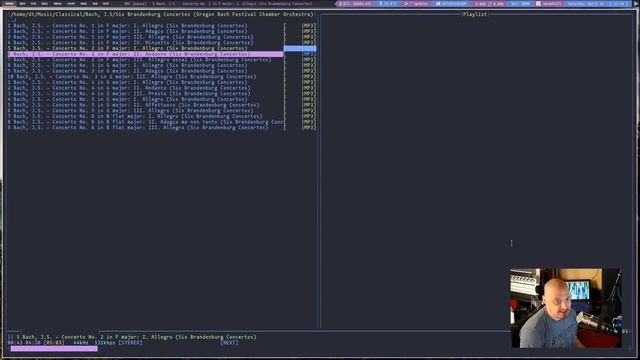Switch to the first highlighted workspace tag

pos(9,4)
